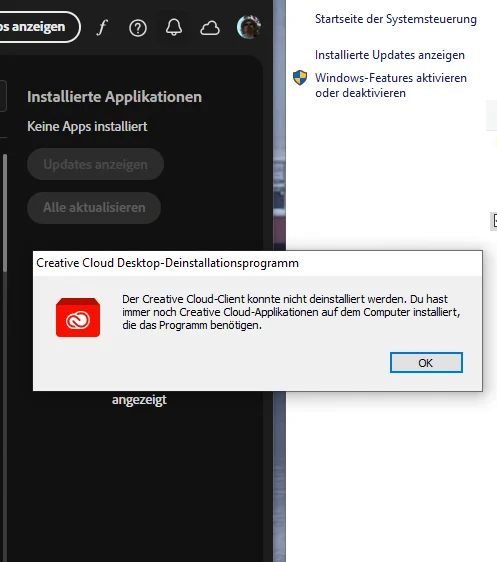The image size is (497, 562).
Task: Open 'Startseite der Systemsteuerung' link
Action: point(396,19)
